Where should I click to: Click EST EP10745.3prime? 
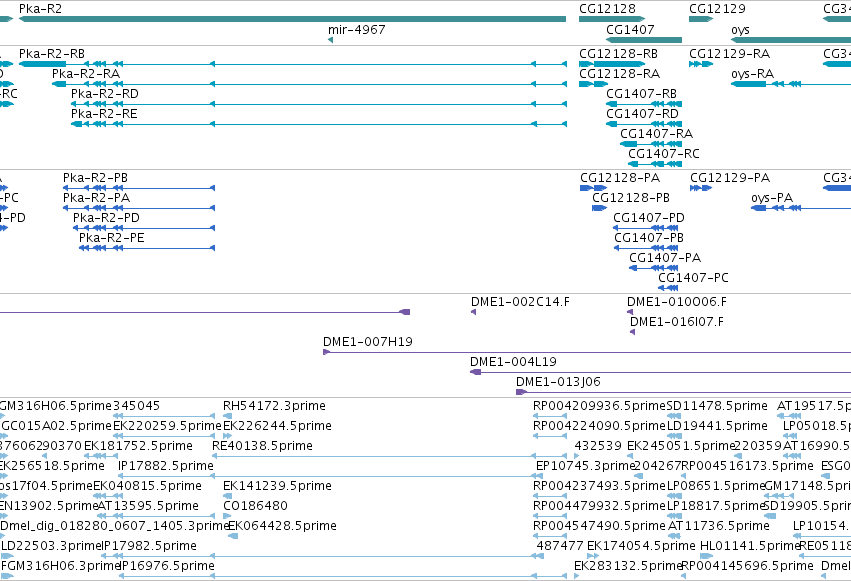(585, 466)
